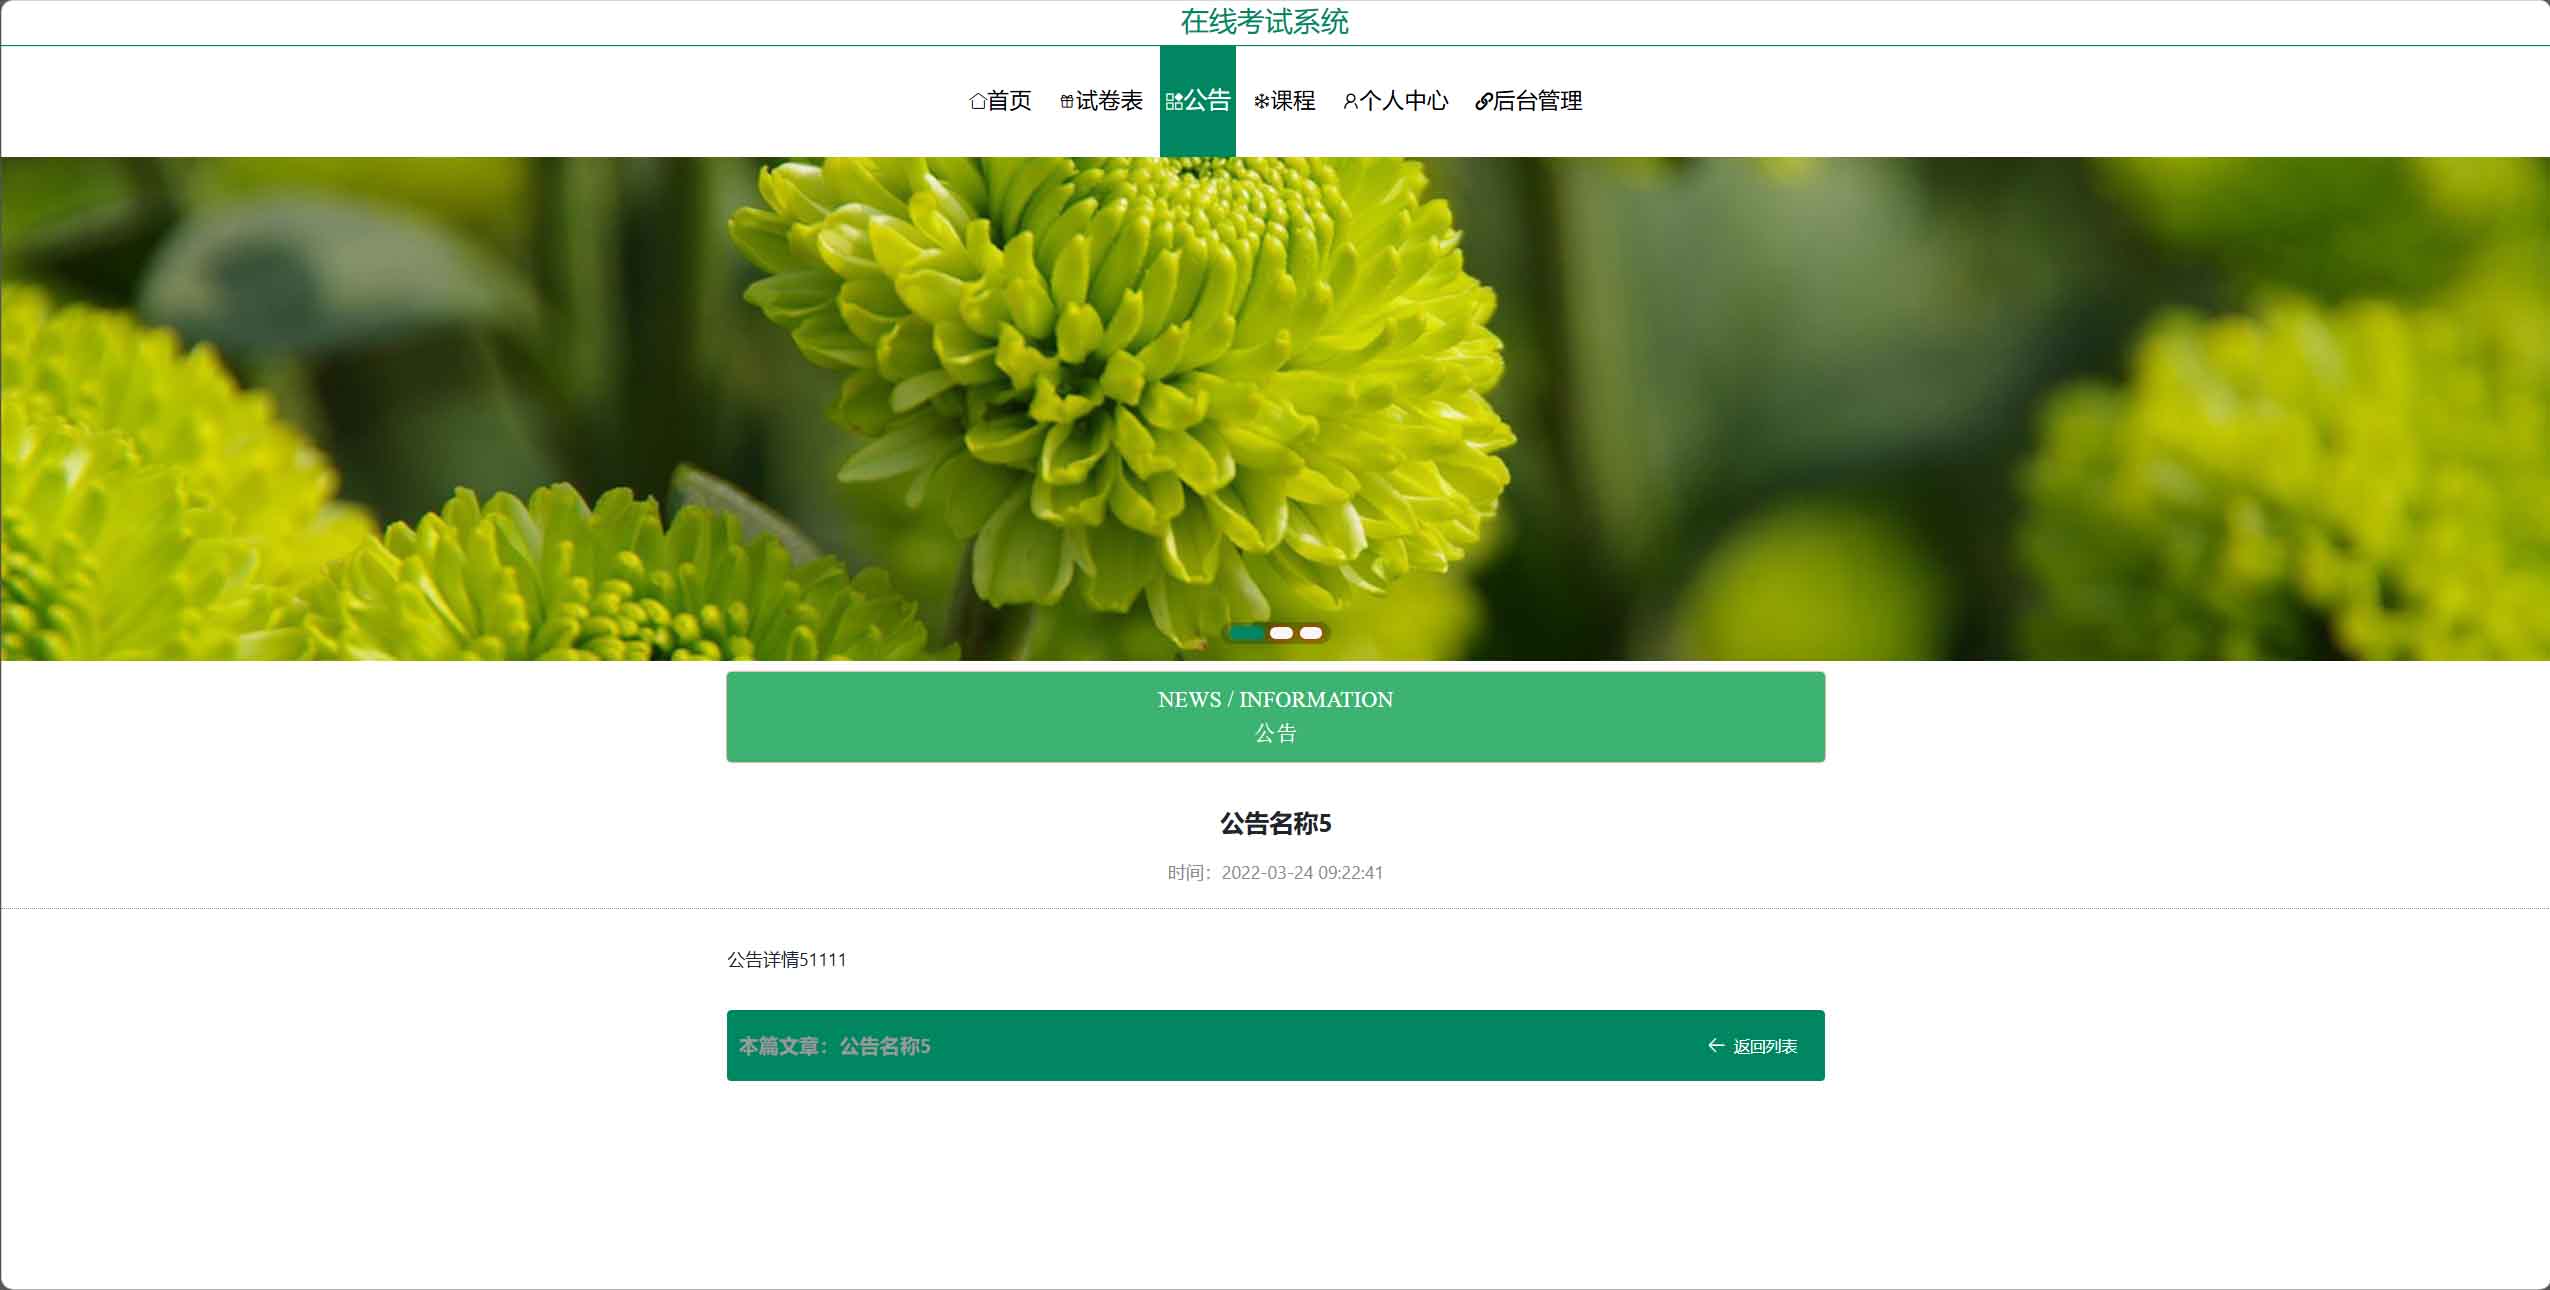Viewport: 2550px width, 1290px height.
Task: Click the person icon beside 个人中心
Action: (x=1351, y=101)
